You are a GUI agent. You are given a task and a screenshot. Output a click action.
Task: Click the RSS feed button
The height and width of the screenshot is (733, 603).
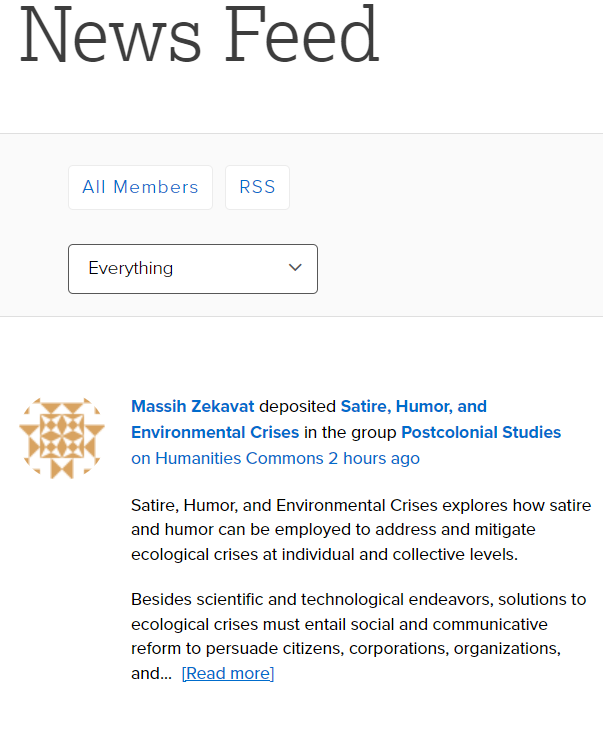[257, 187]
